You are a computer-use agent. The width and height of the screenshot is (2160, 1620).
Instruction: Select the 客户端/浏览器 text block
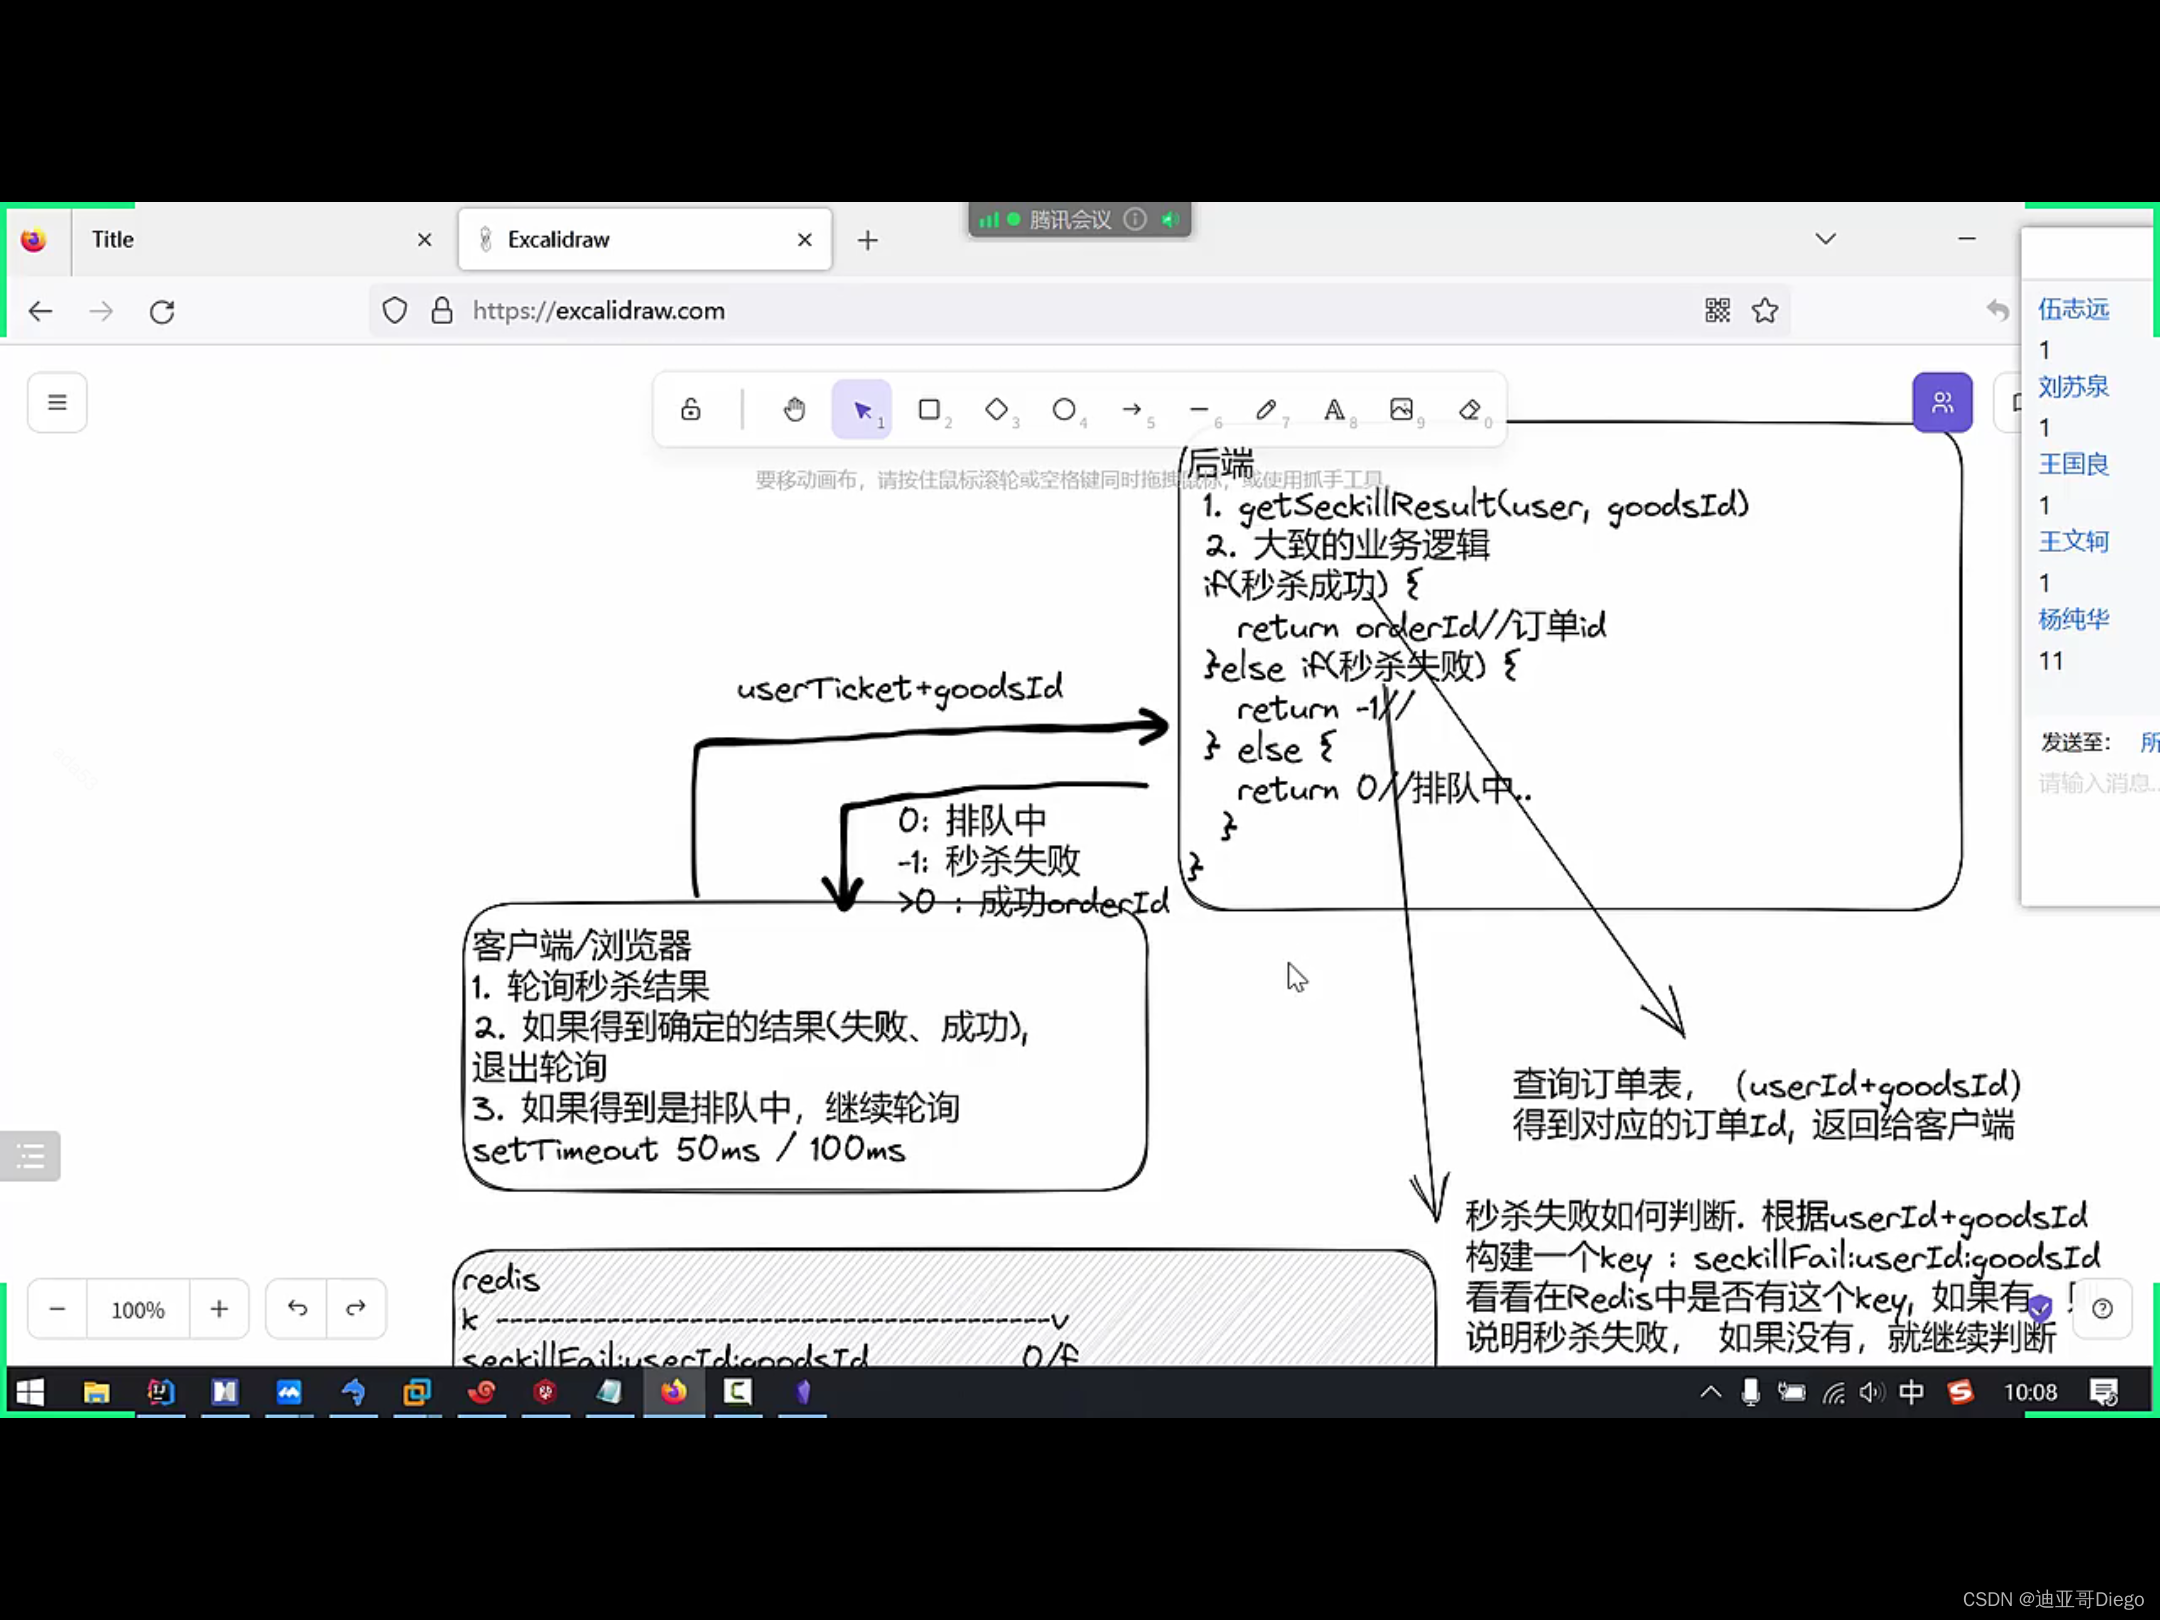751,1047
